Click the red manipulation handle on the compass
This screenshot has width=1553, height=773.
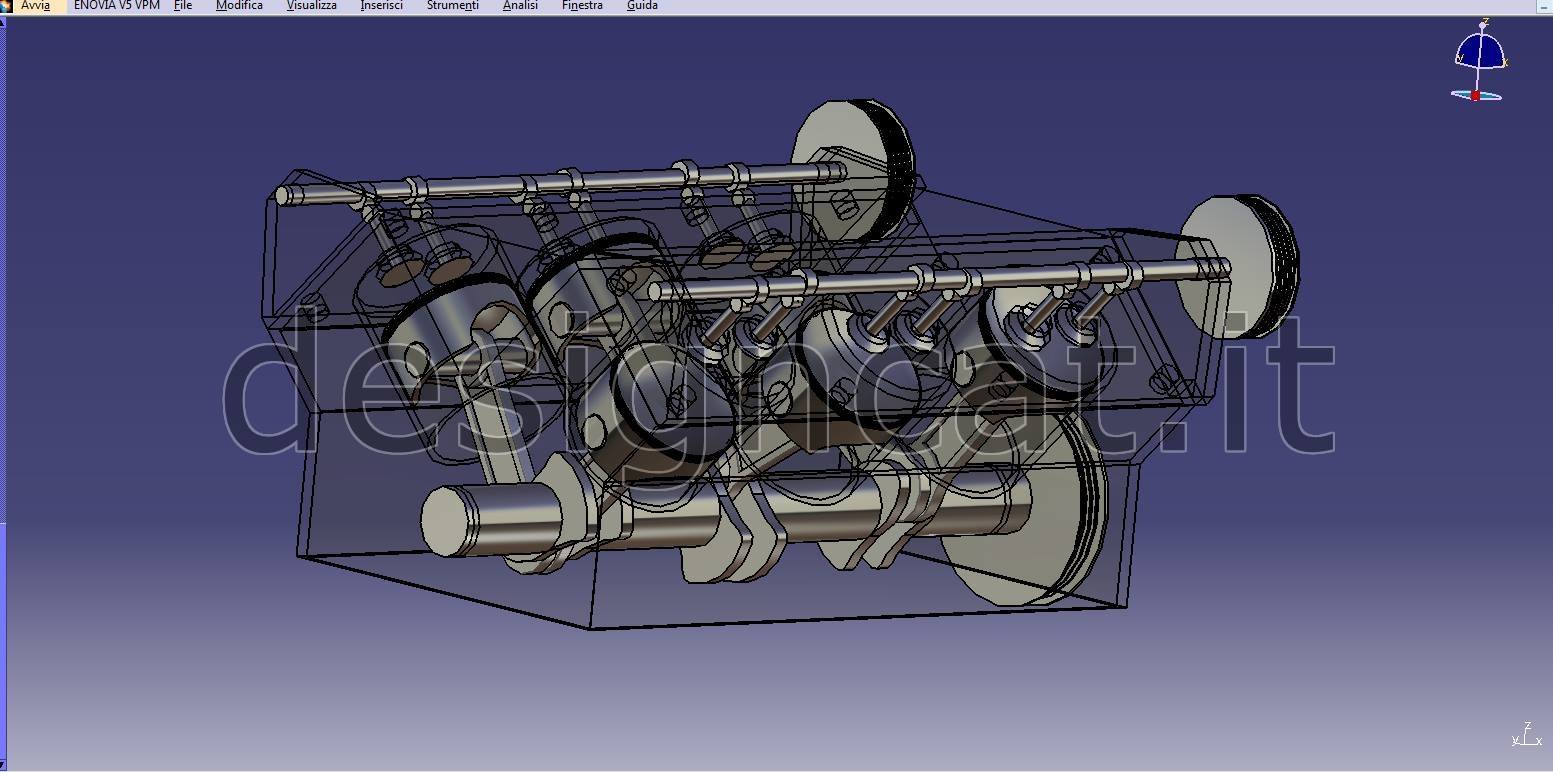[x=1475, y=96]
